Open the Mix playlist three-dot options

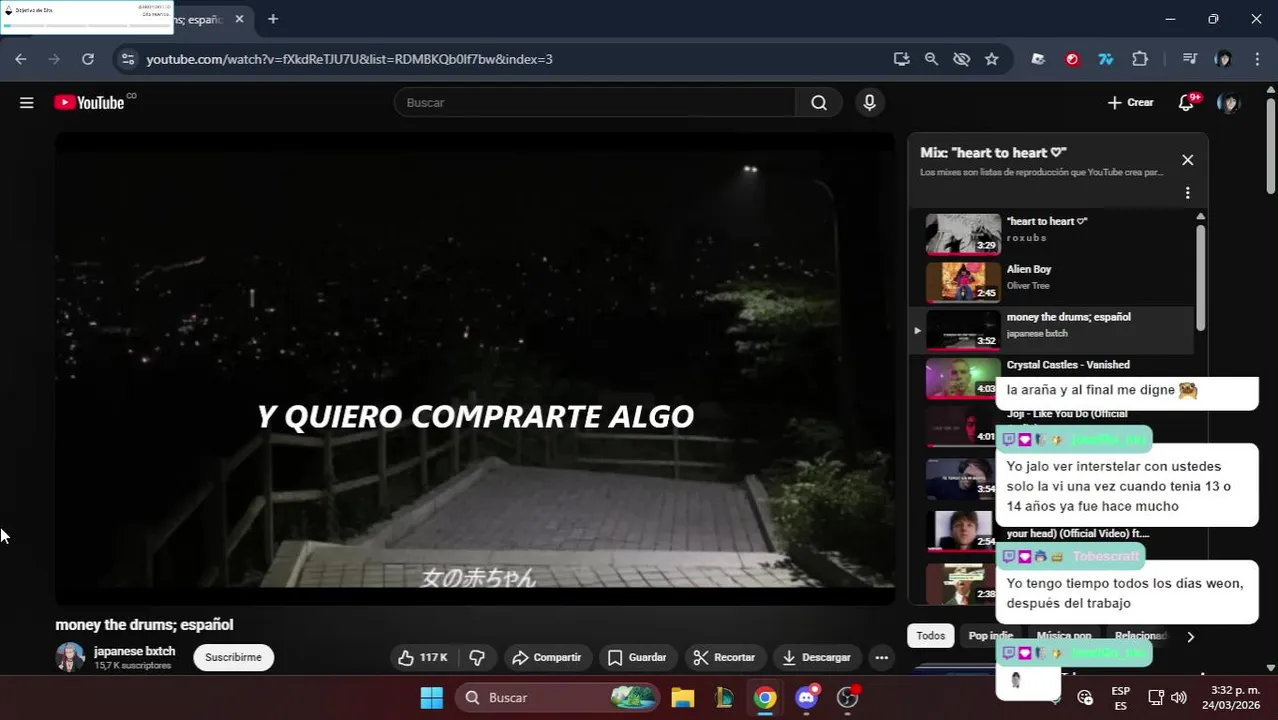point(1187,193)
